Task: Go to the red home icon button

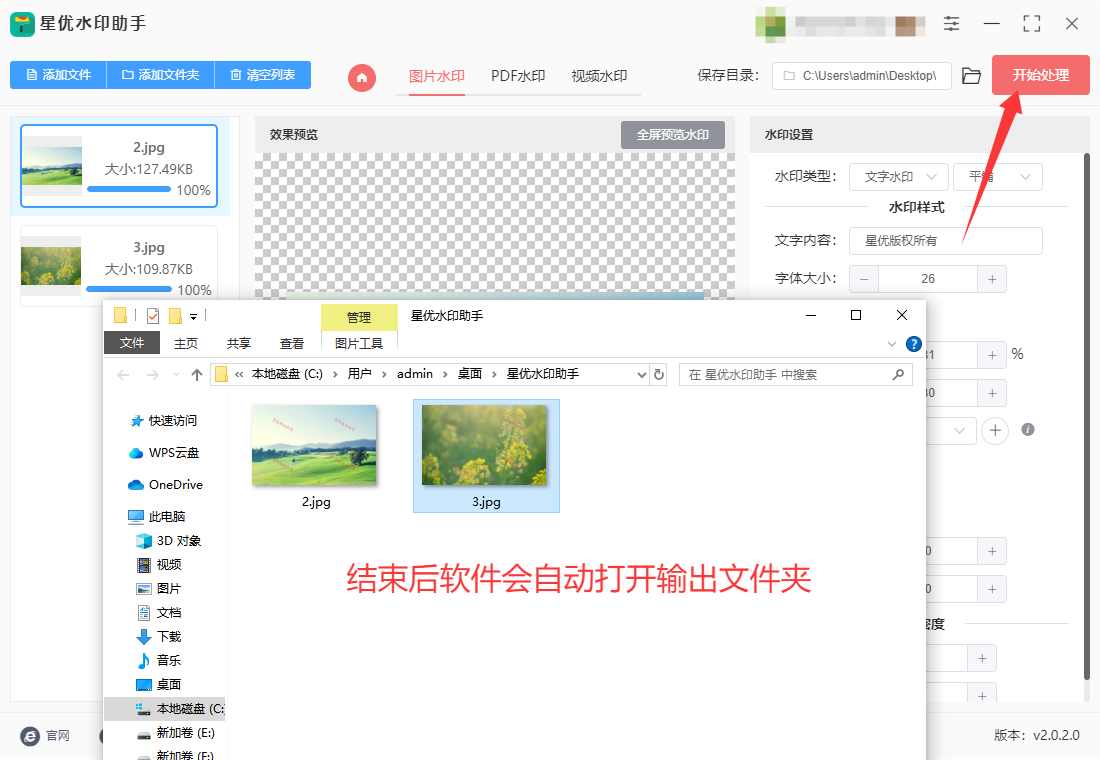Action: point(362,77)
